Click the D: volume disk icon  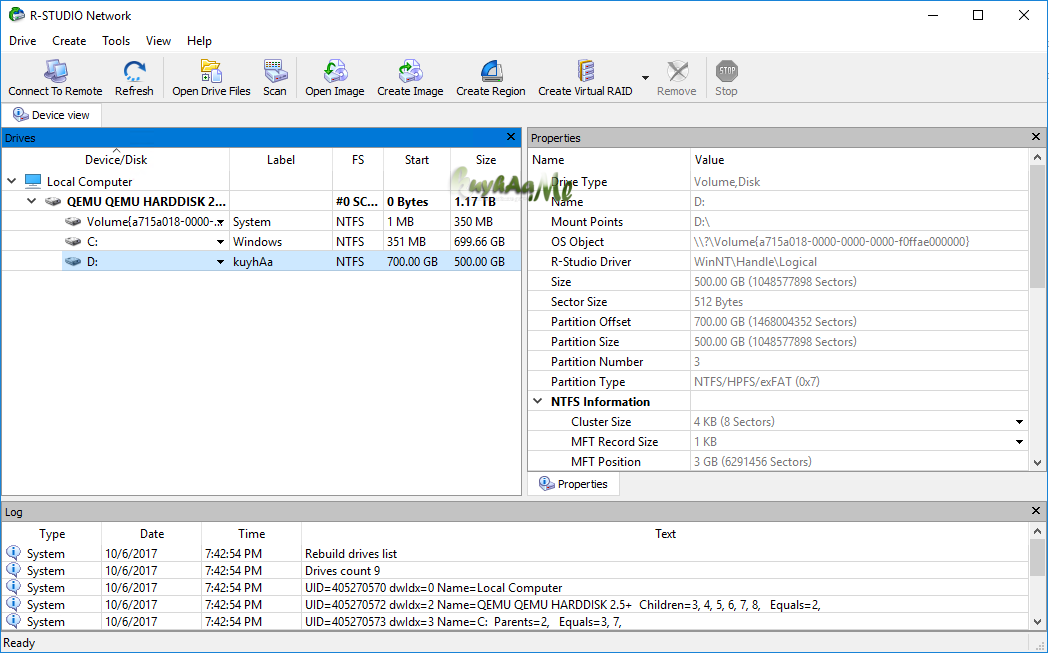point(73,262)
